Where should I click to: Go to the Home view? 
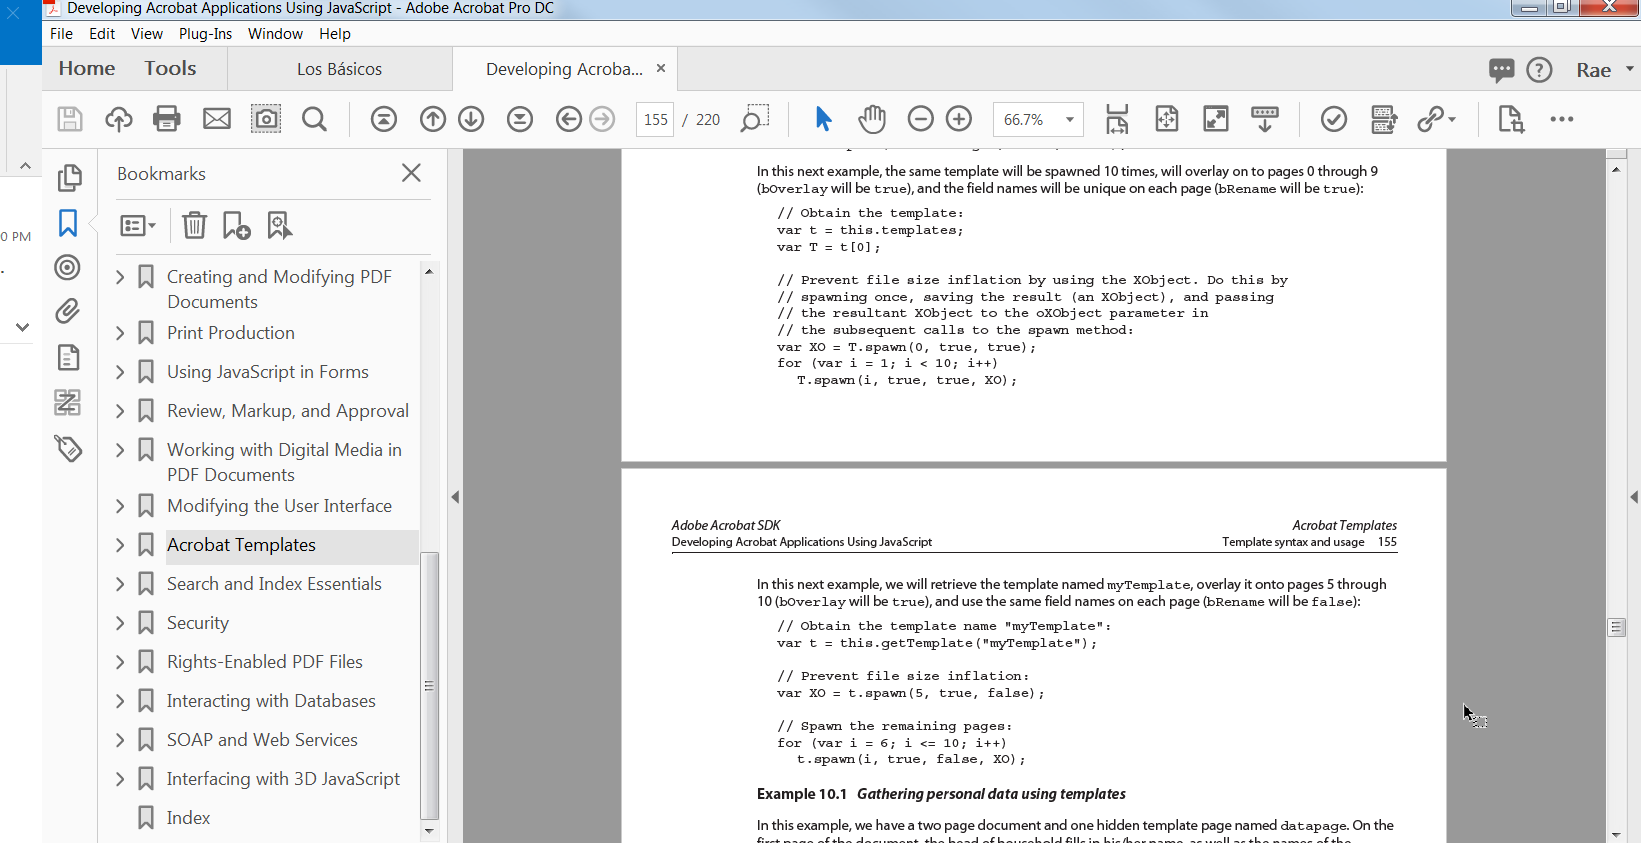click(x=87, y=68)
